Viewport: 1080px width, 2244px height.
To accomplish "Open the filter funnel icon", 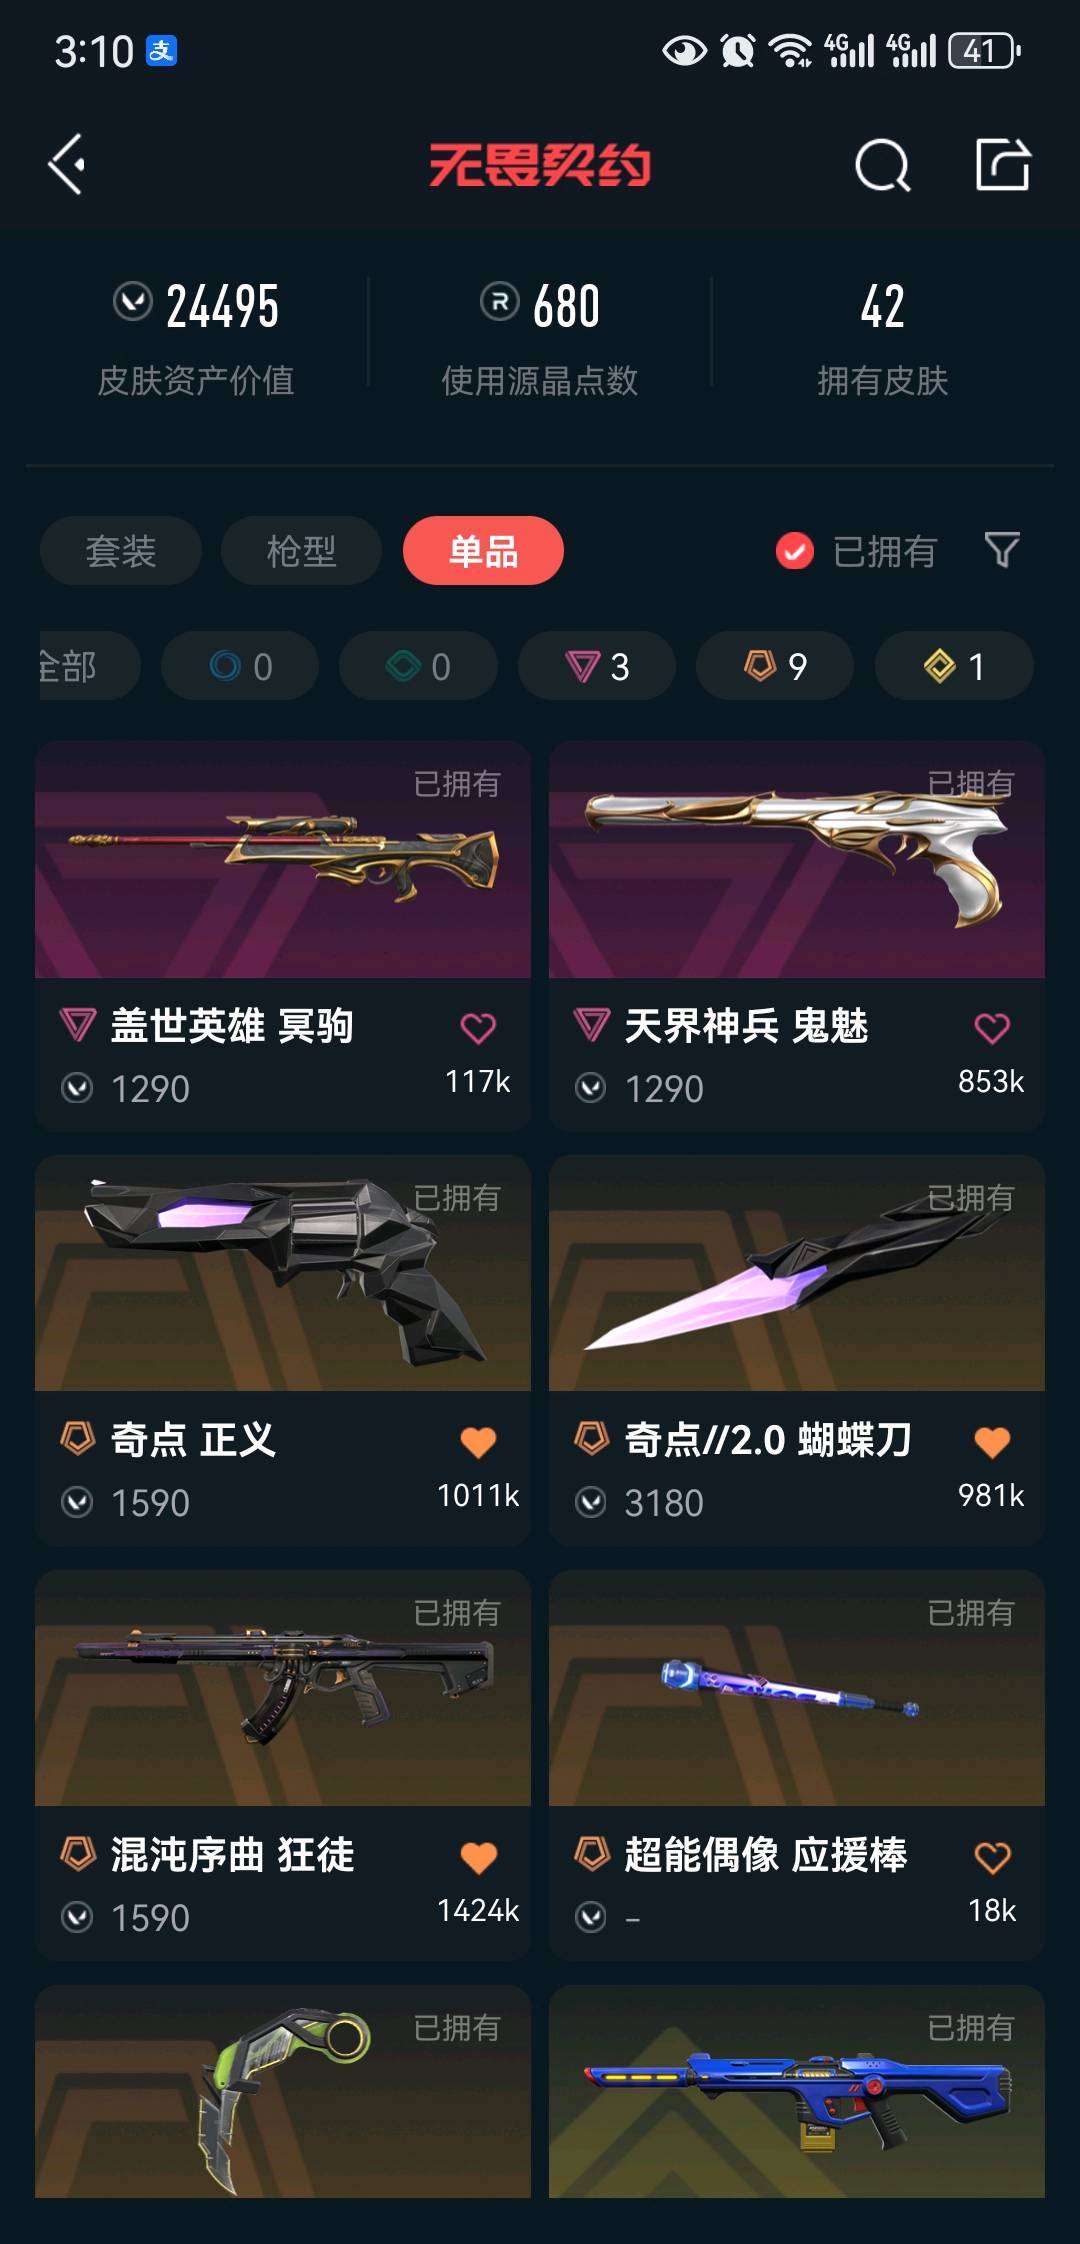I will pos(1002,550).
